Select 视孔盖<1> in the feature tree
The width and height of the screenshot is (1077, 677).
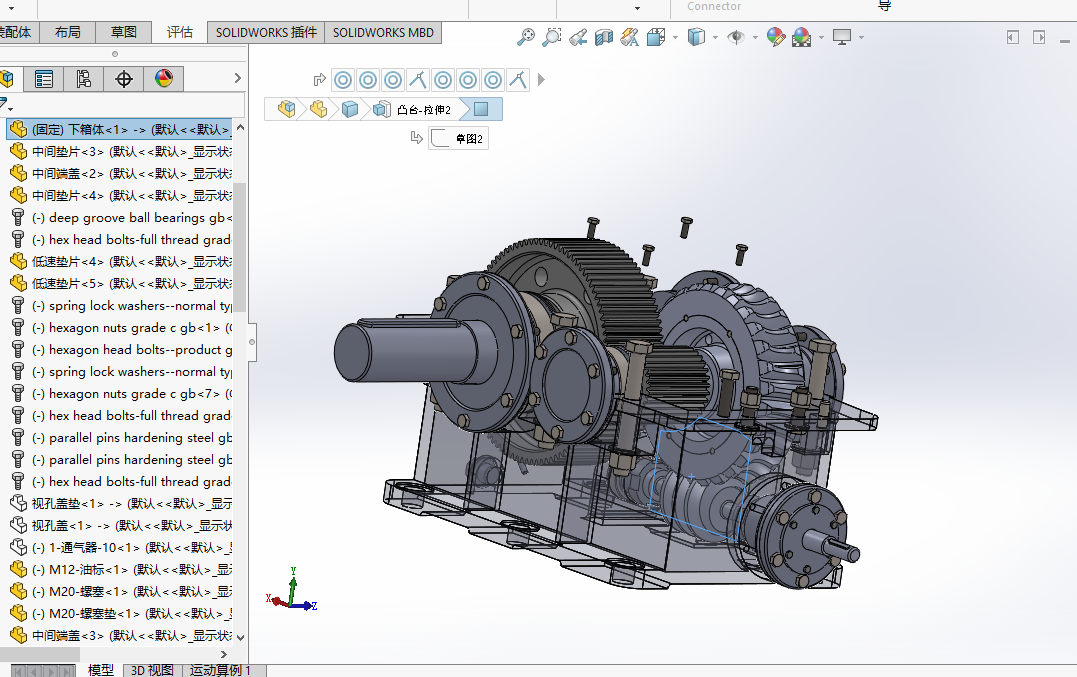pos(120,525)
